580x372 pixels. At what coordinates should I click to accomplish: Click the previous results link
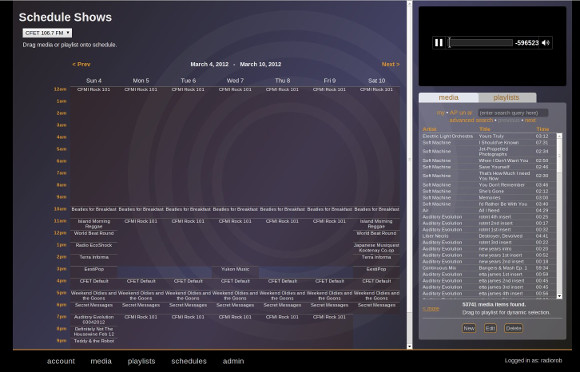tap(509, 120)
